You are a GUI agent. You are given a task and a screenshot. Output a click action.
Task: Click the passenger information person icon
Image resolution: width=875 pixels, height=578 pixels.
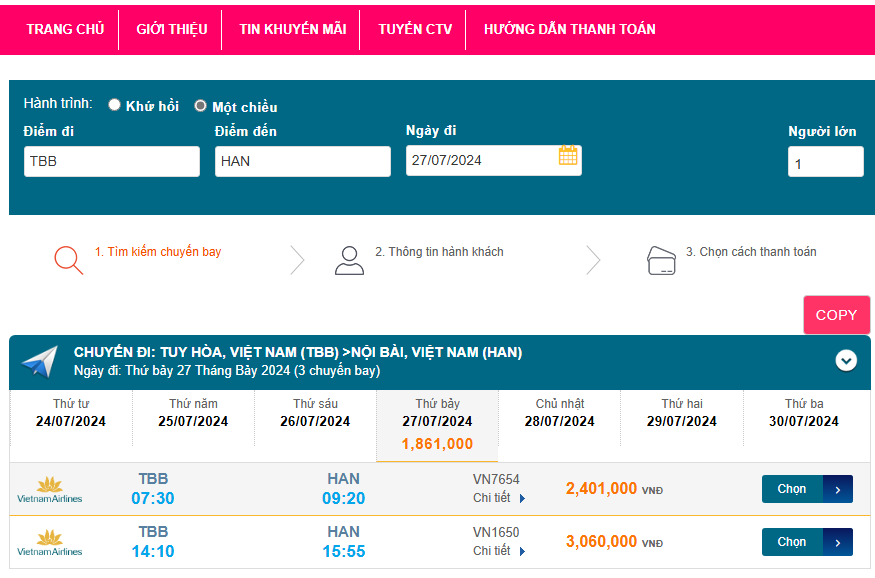349,260
